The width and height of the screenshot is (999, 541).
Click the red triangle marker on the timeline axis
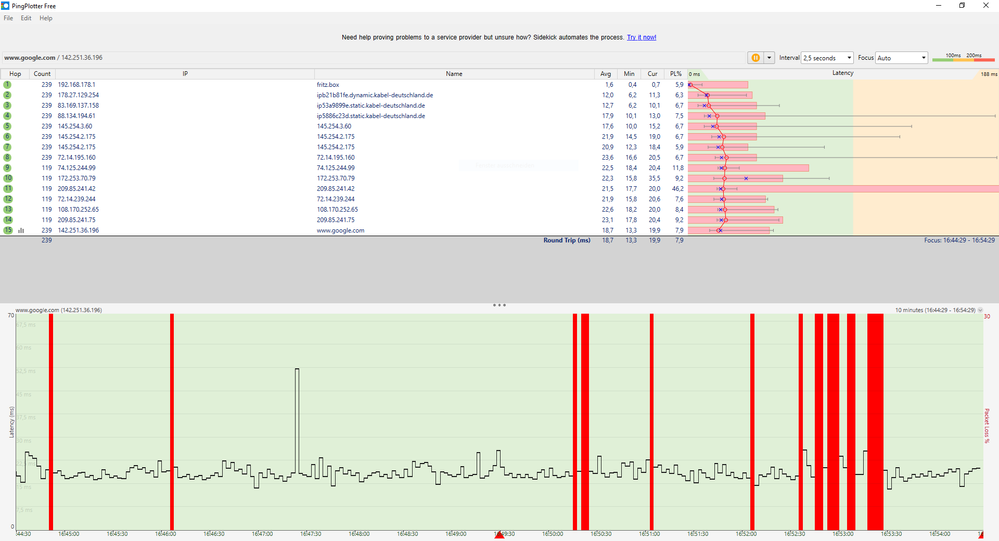(x=499, y=535)
